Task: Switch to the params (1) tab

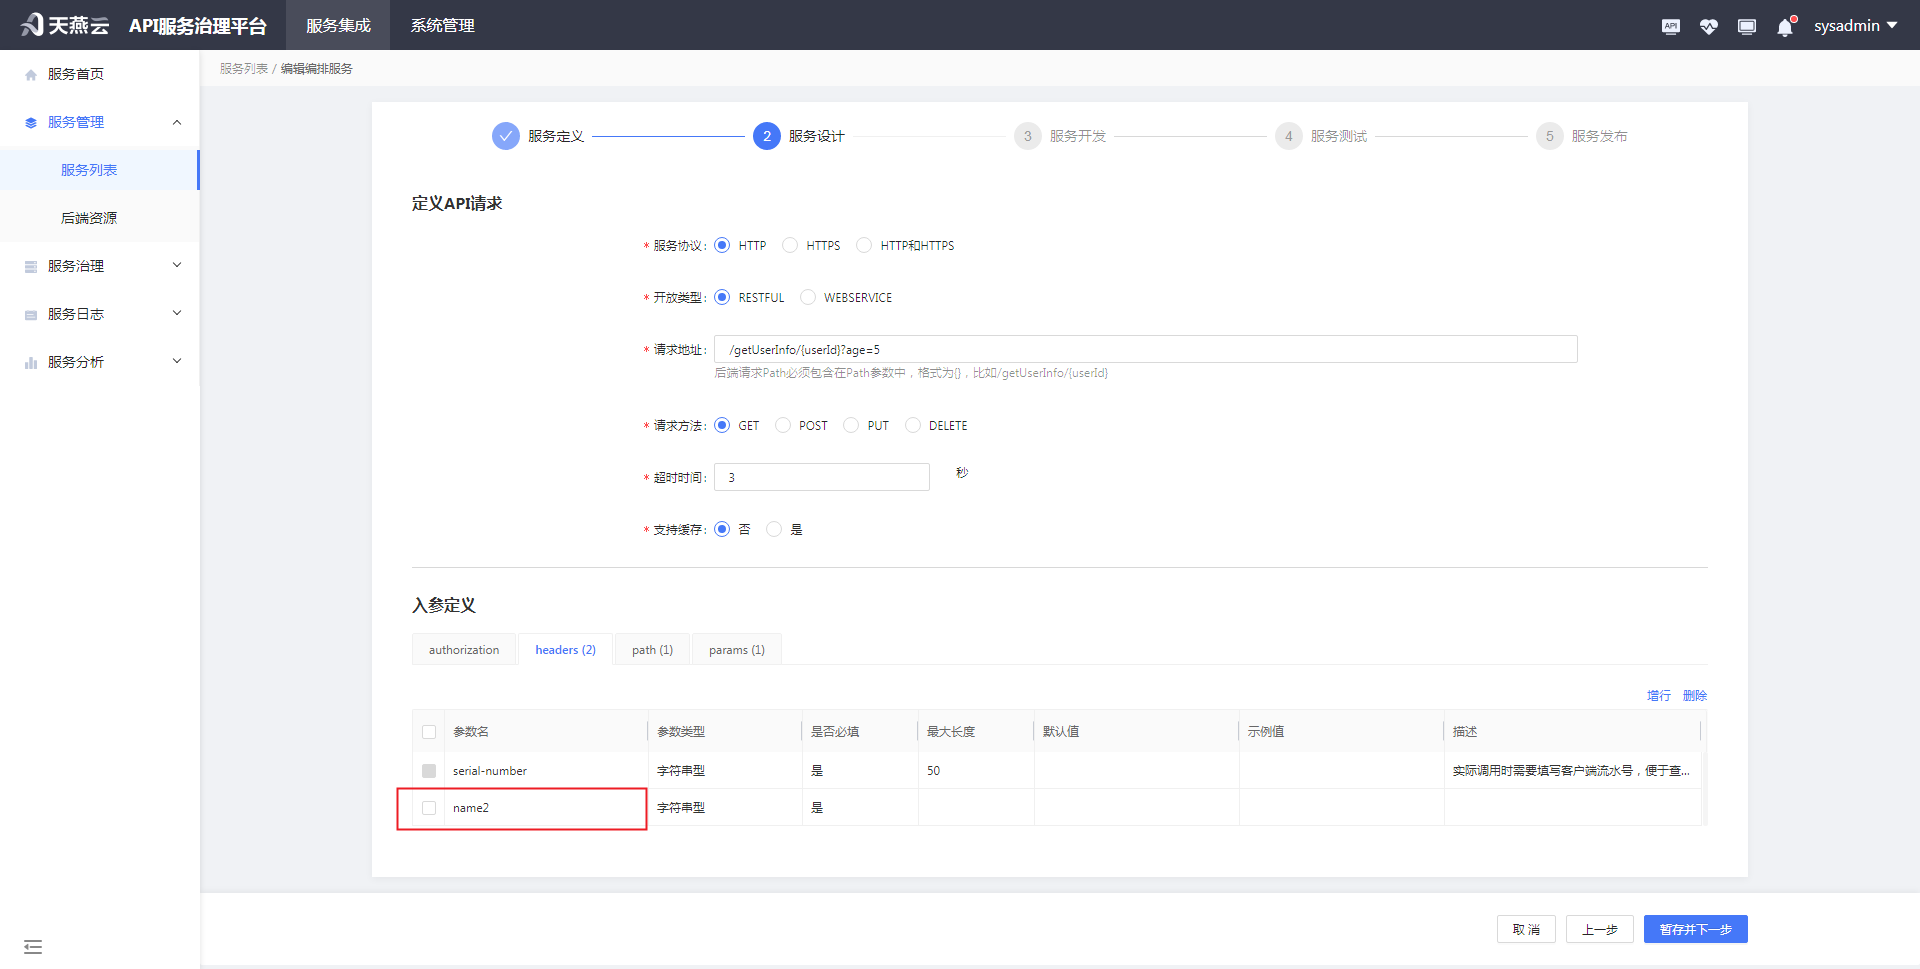Action: click(x=736, y=649)
